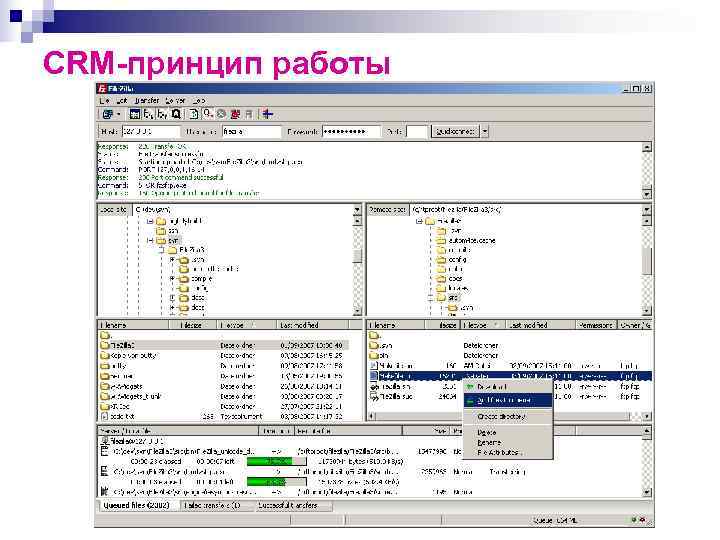Choose Download from context menu
720x540 pixels.
[507, 387]
